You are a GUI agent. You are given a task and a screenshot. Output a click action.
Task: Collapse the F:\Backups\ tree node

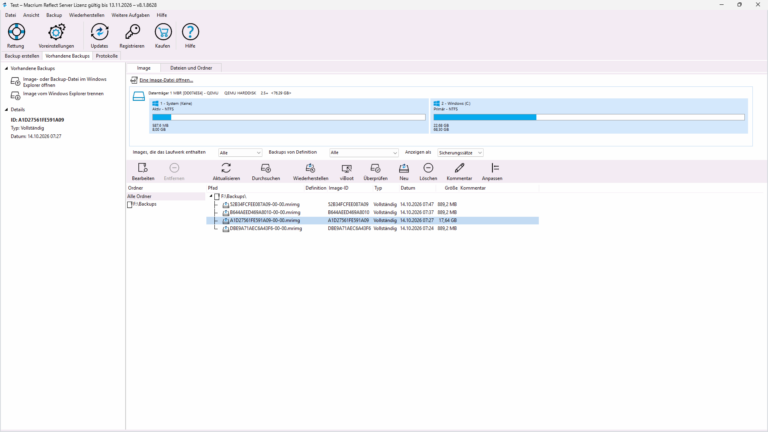coord(211,196)
